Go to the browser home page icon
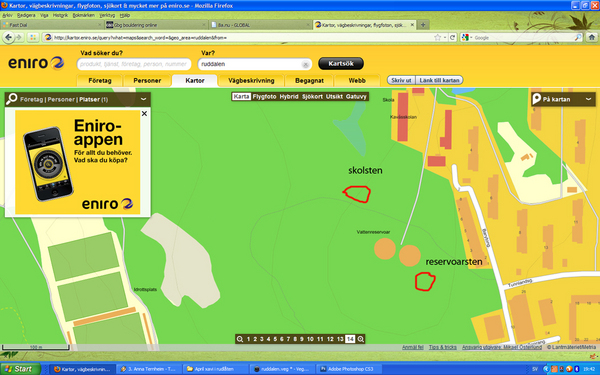The height and width of the screenshot is (375, 600). (592, 37)
